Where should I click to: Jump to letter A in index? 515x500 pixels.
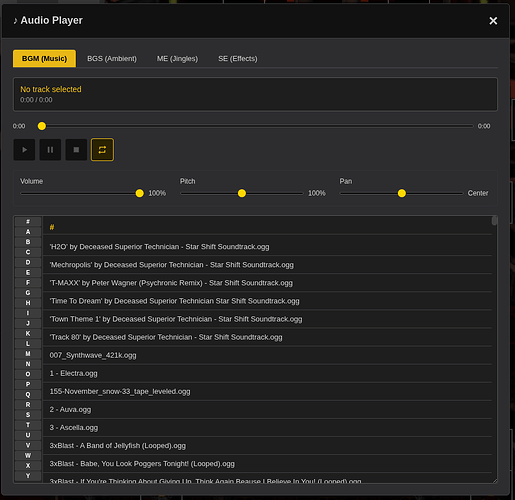[28, 232]
